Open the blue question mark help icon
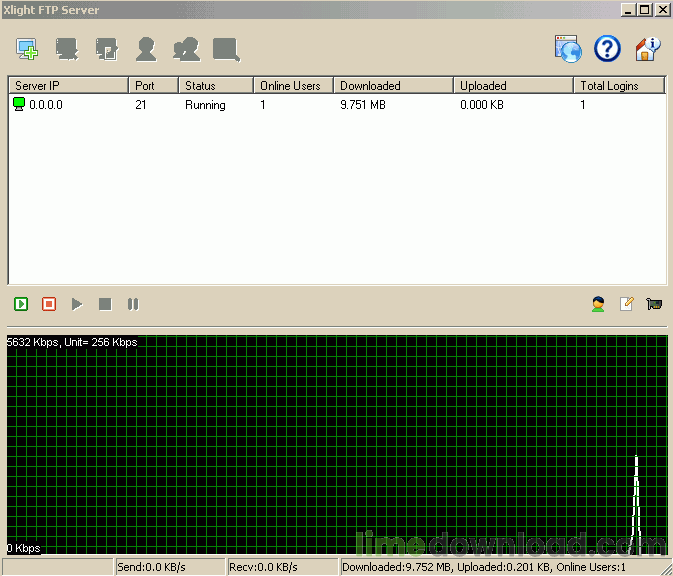This screenshot has width=673, height=576. pos(607,49)
